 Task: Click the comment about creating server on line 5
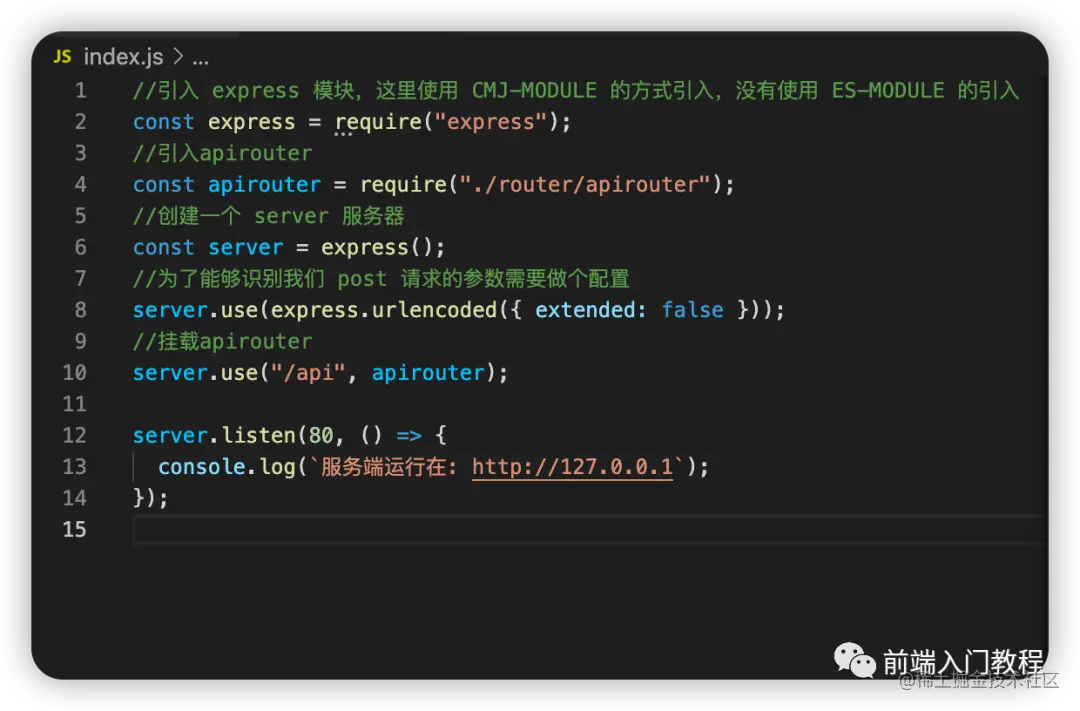pos(269,216)
